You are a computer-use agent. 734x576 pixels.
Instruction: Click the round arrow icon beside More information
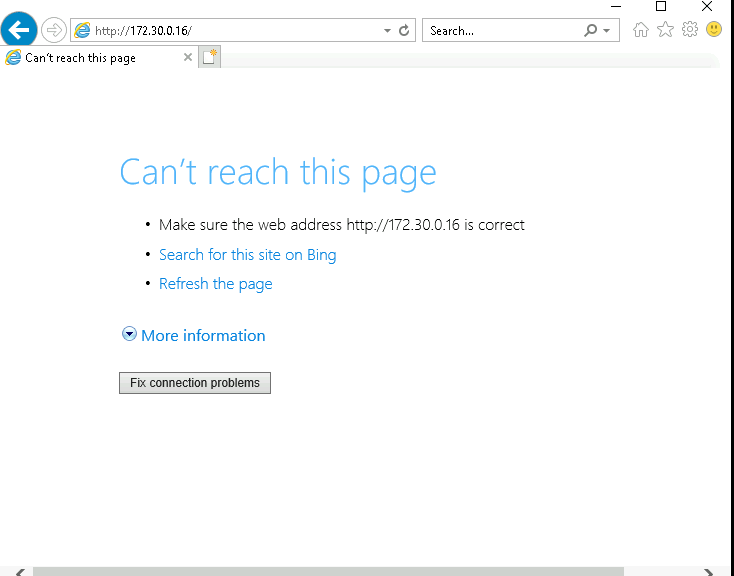pos(129,334)
